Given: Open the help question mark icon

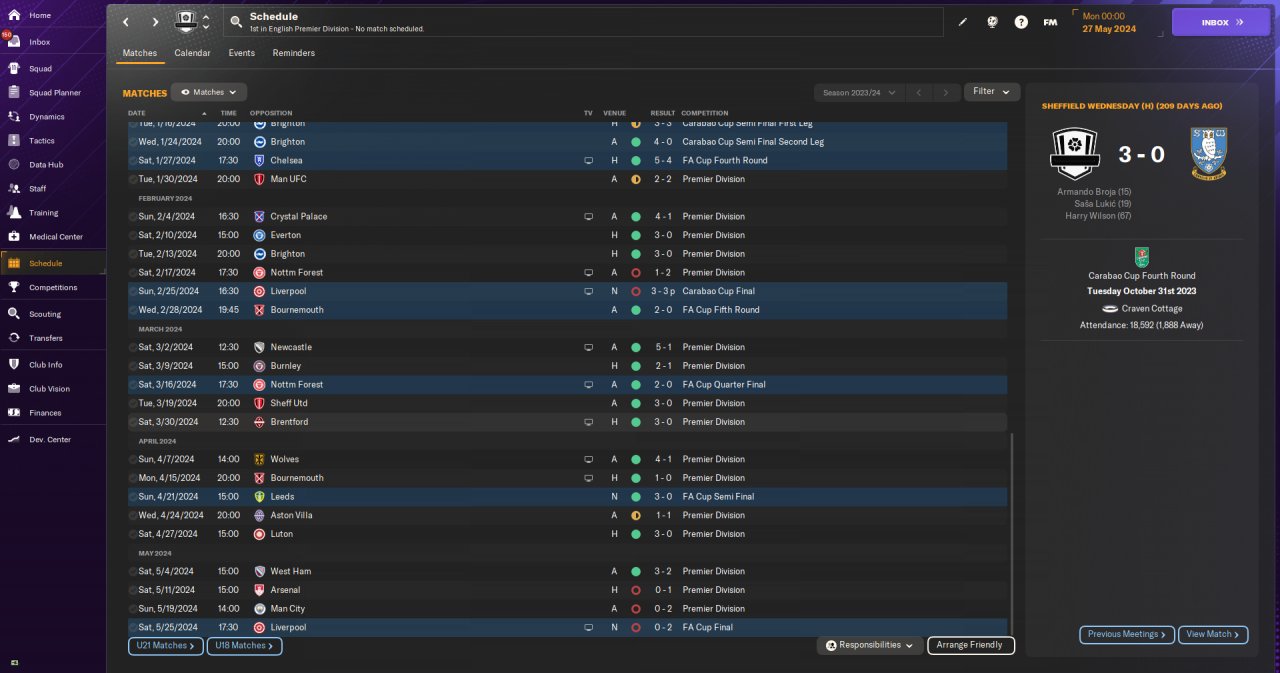Looking at the screenshot, I should 1021,22.
